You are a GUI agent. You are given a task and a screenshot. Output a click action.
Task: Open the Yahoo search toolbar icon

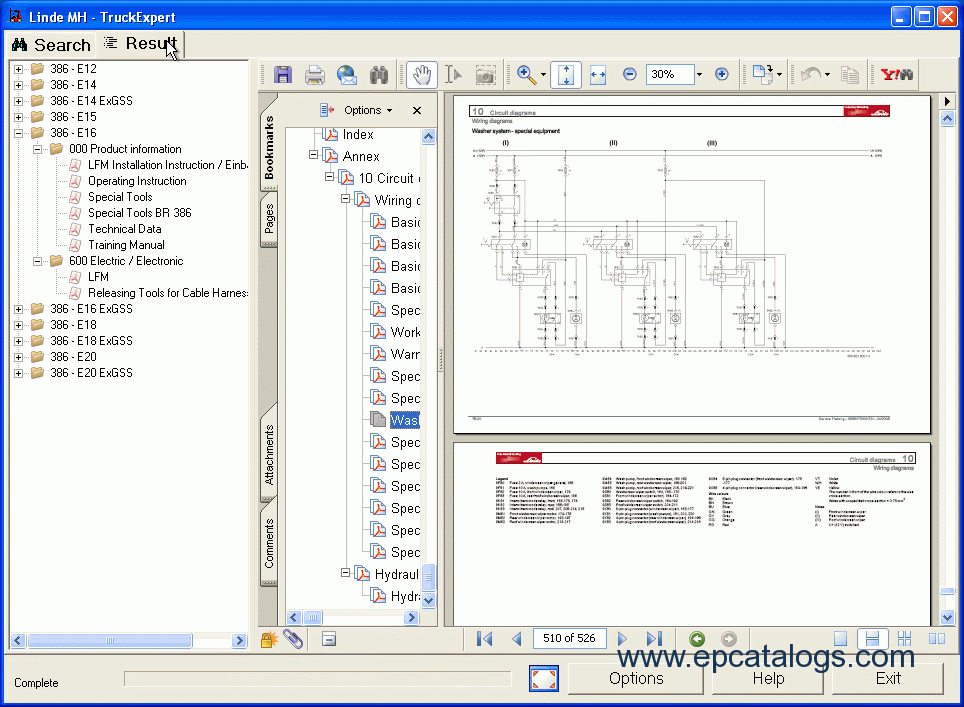pos(897,75)
